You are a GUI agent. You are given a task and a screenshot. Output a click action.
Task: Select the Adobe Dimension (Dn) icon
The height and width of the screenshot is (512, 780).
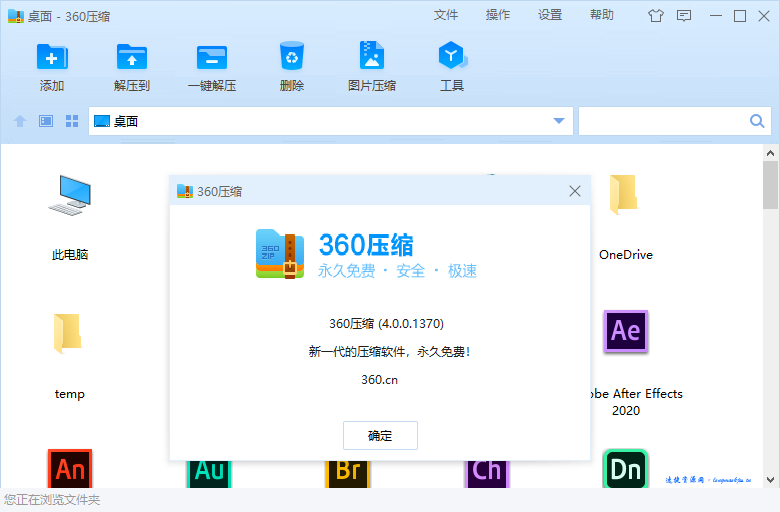[x=625, y=468]
